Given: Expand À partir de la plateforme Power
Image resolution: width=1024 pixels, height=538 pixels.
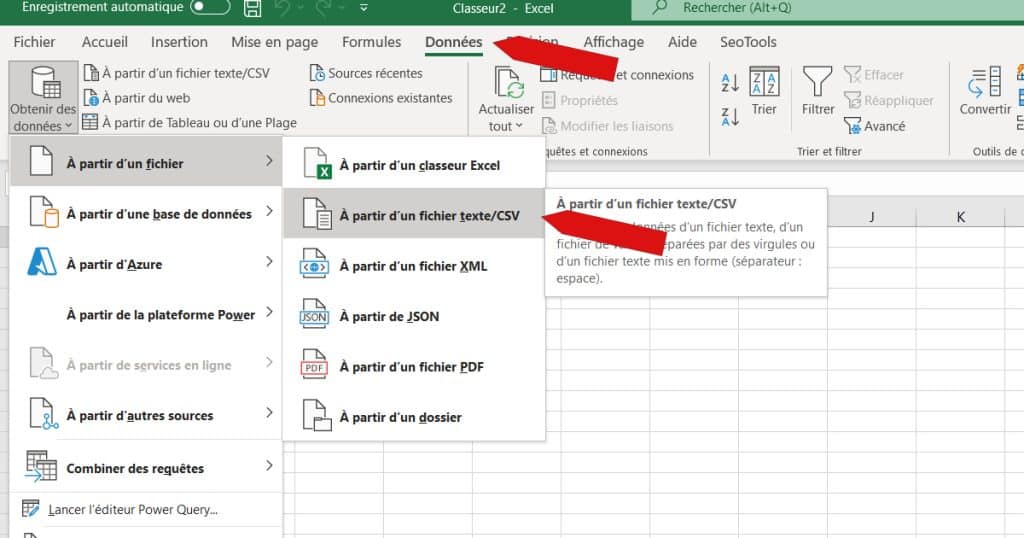Looking at the screenshot, I should point(146,313).
